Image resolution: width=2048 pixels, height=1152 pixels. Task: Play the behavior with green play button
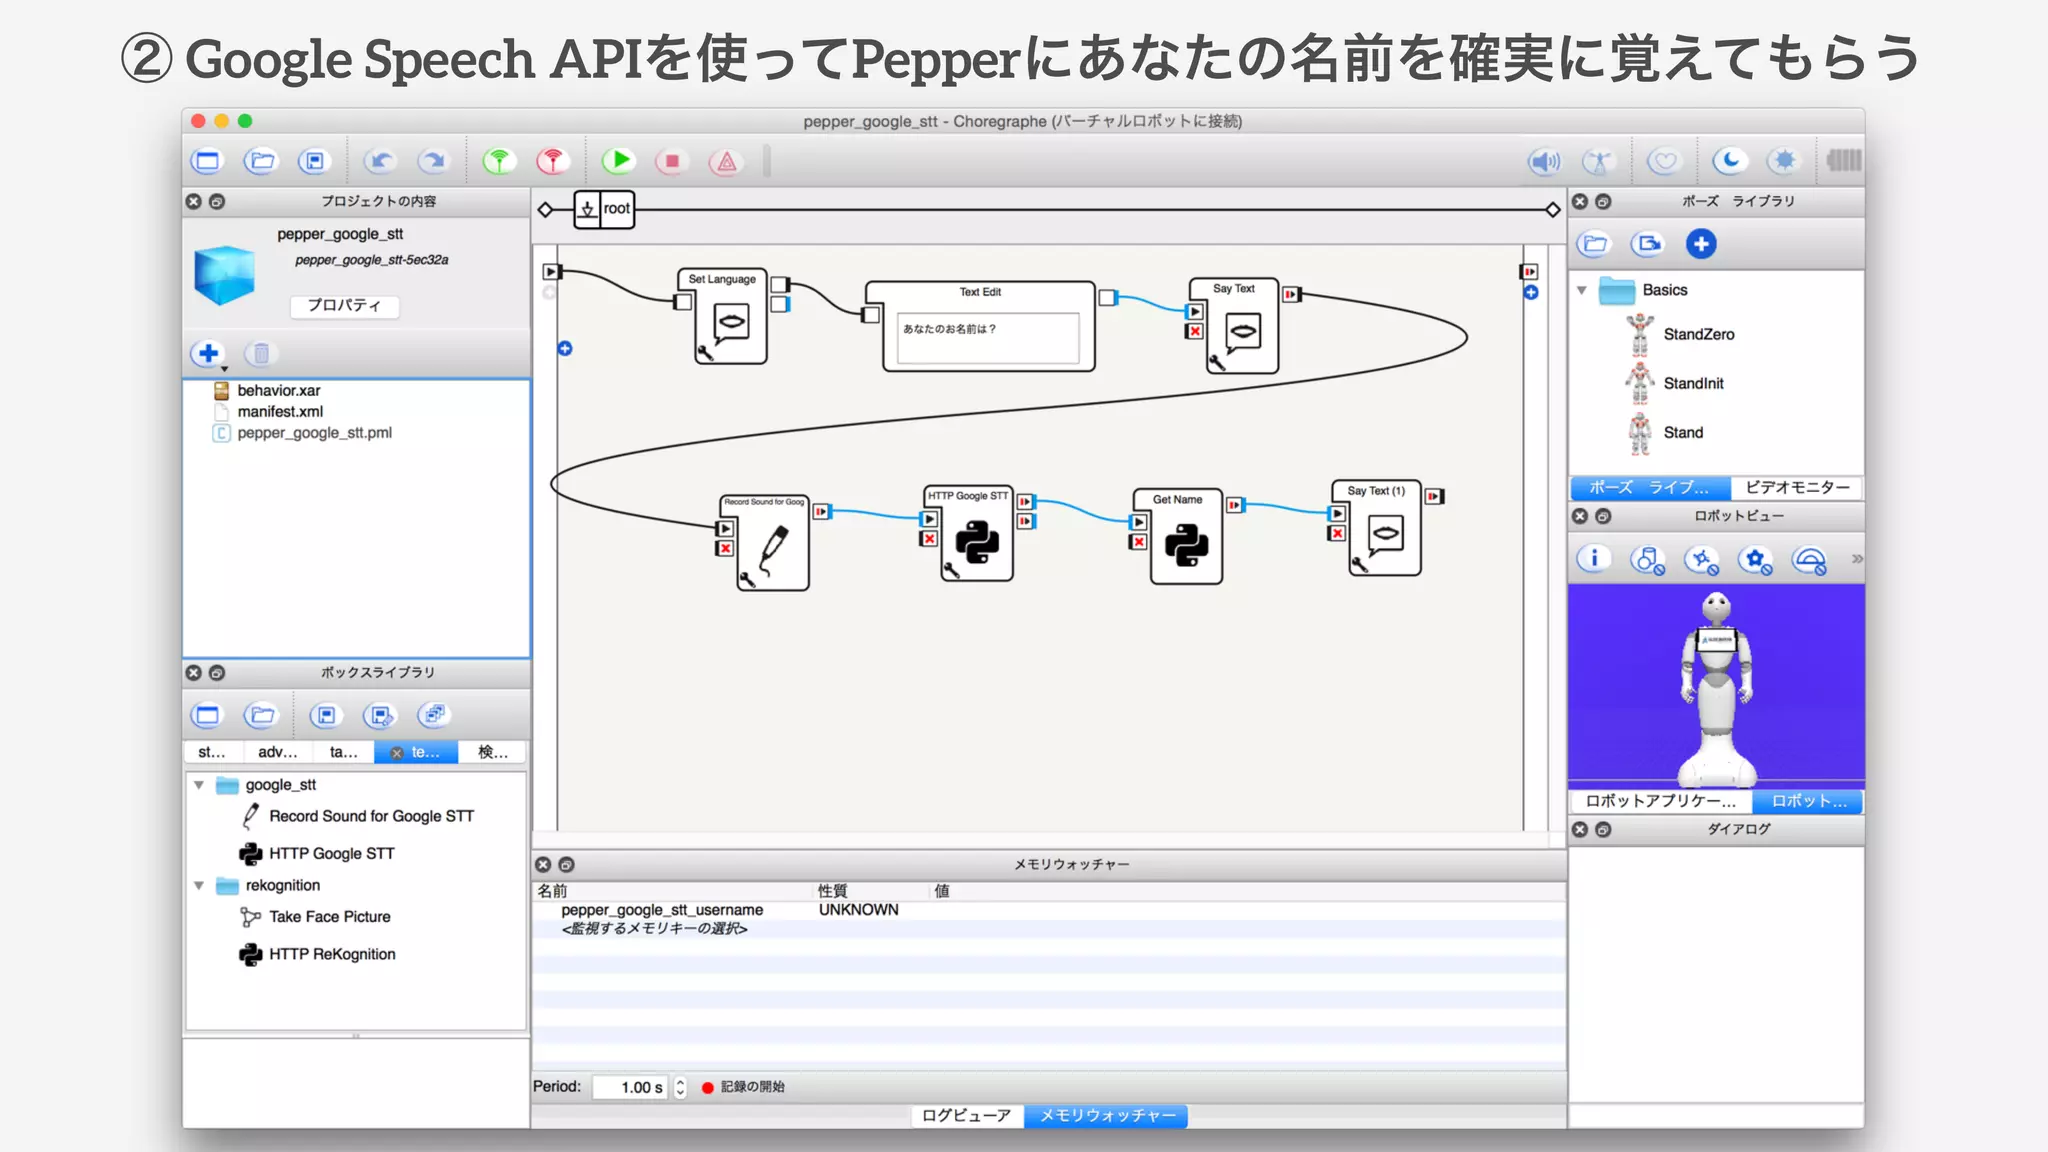point(619,160)
